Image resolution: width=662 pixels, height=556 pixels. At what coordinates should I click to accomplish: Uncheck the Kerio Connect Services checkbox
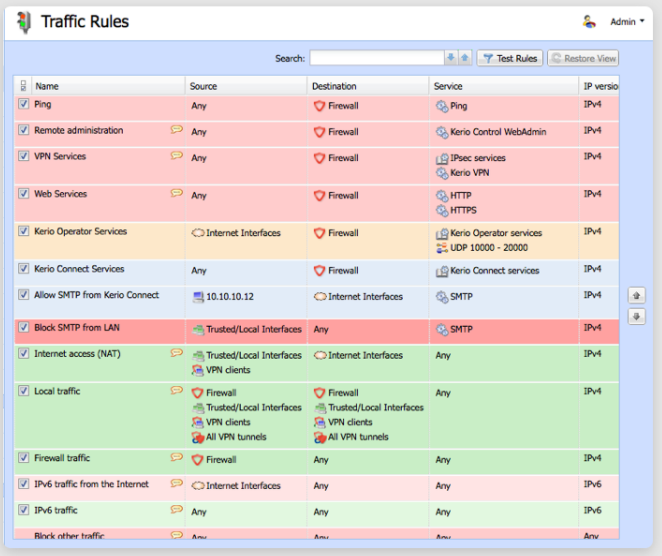(24, 269)
